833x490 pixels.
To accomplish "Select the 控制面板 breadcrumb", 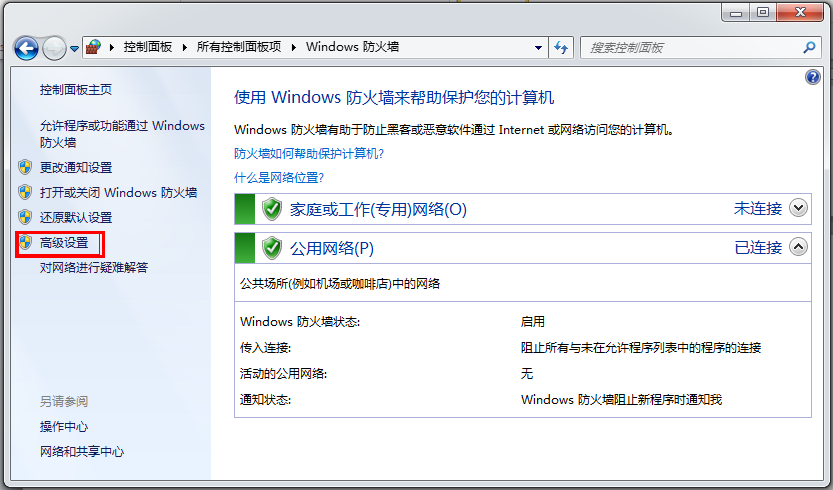I will coord(148,47).
